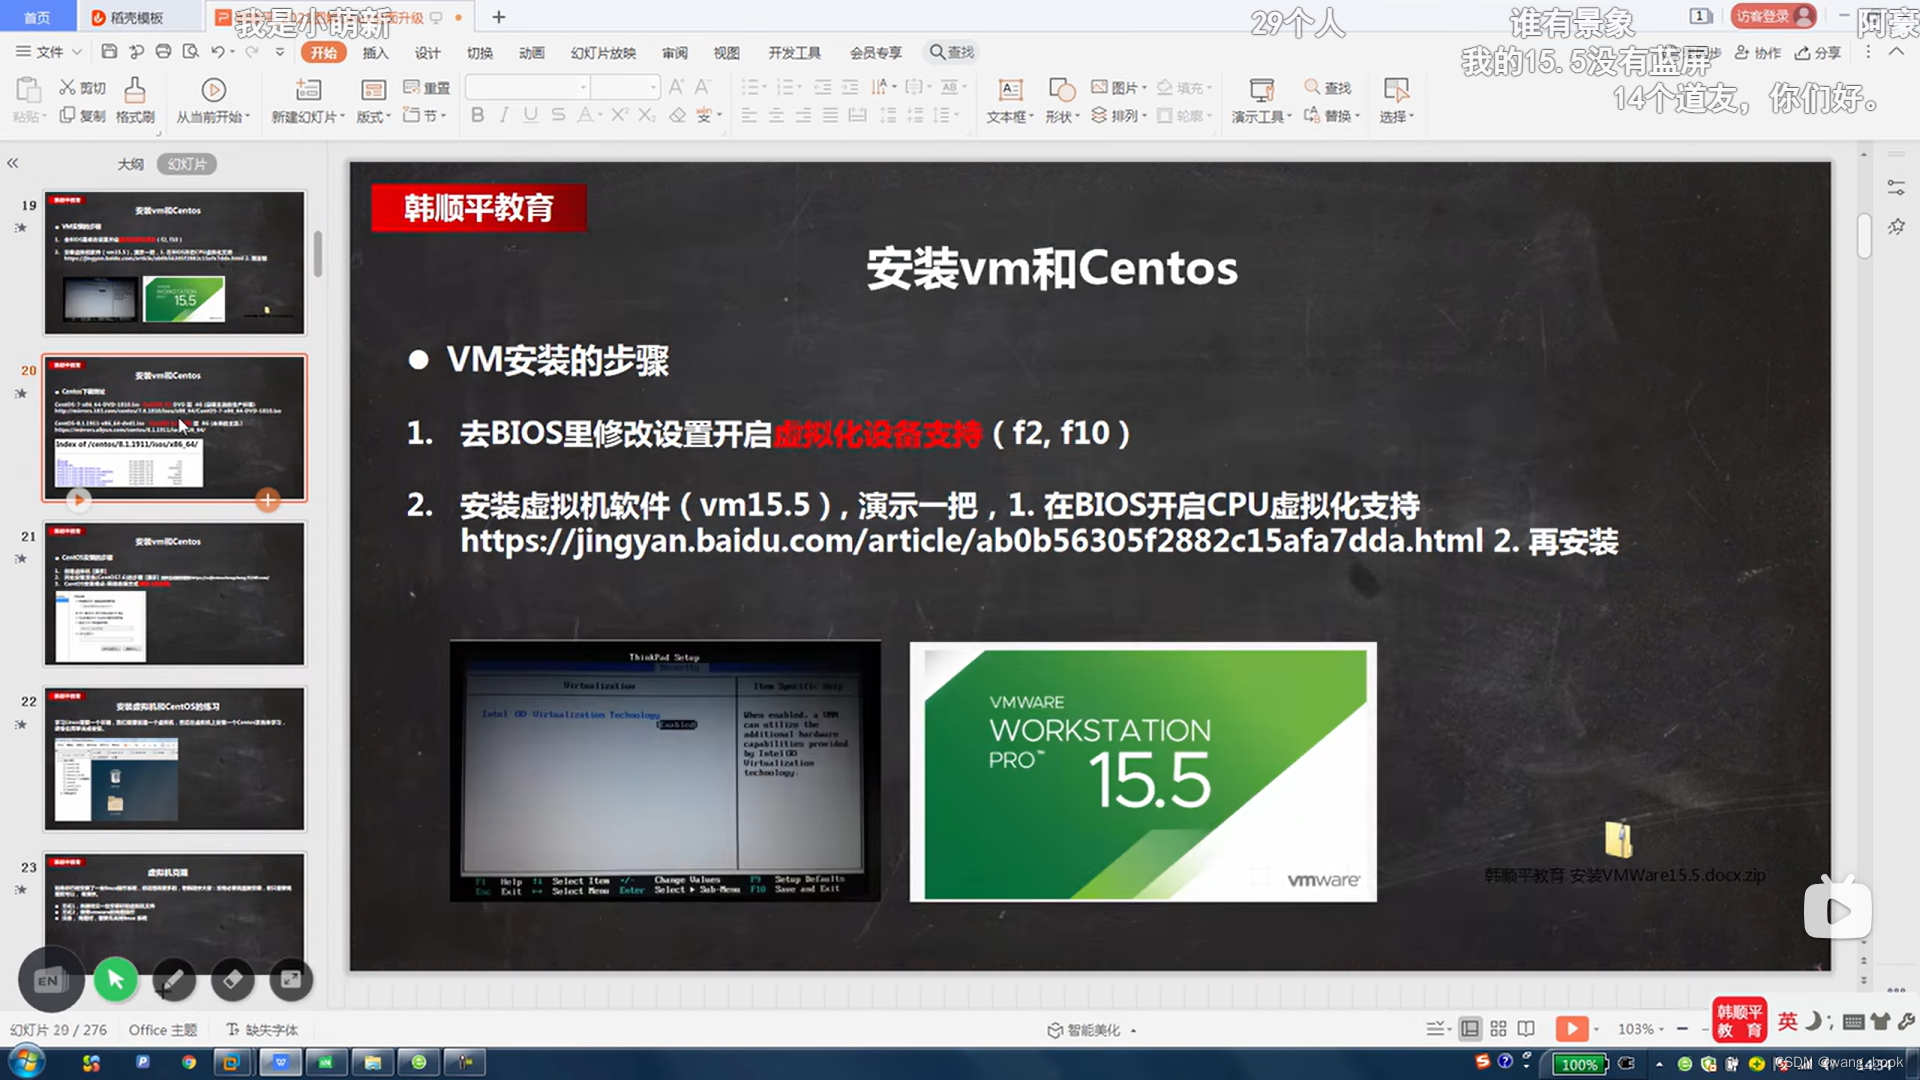Insert a Text Box (文本框)
Image resolution: width=1920 pixels, height=1080 pixels.
coord(1010,100)
